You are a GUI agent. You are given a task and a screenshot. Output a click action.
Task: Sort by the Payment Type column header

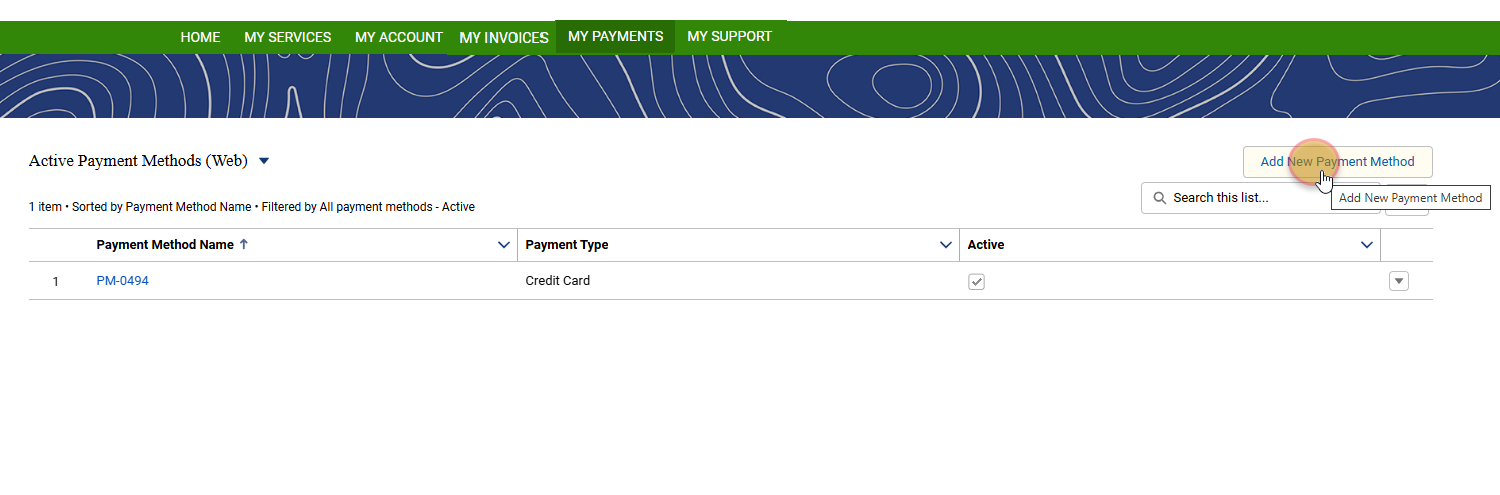(567, 245)
